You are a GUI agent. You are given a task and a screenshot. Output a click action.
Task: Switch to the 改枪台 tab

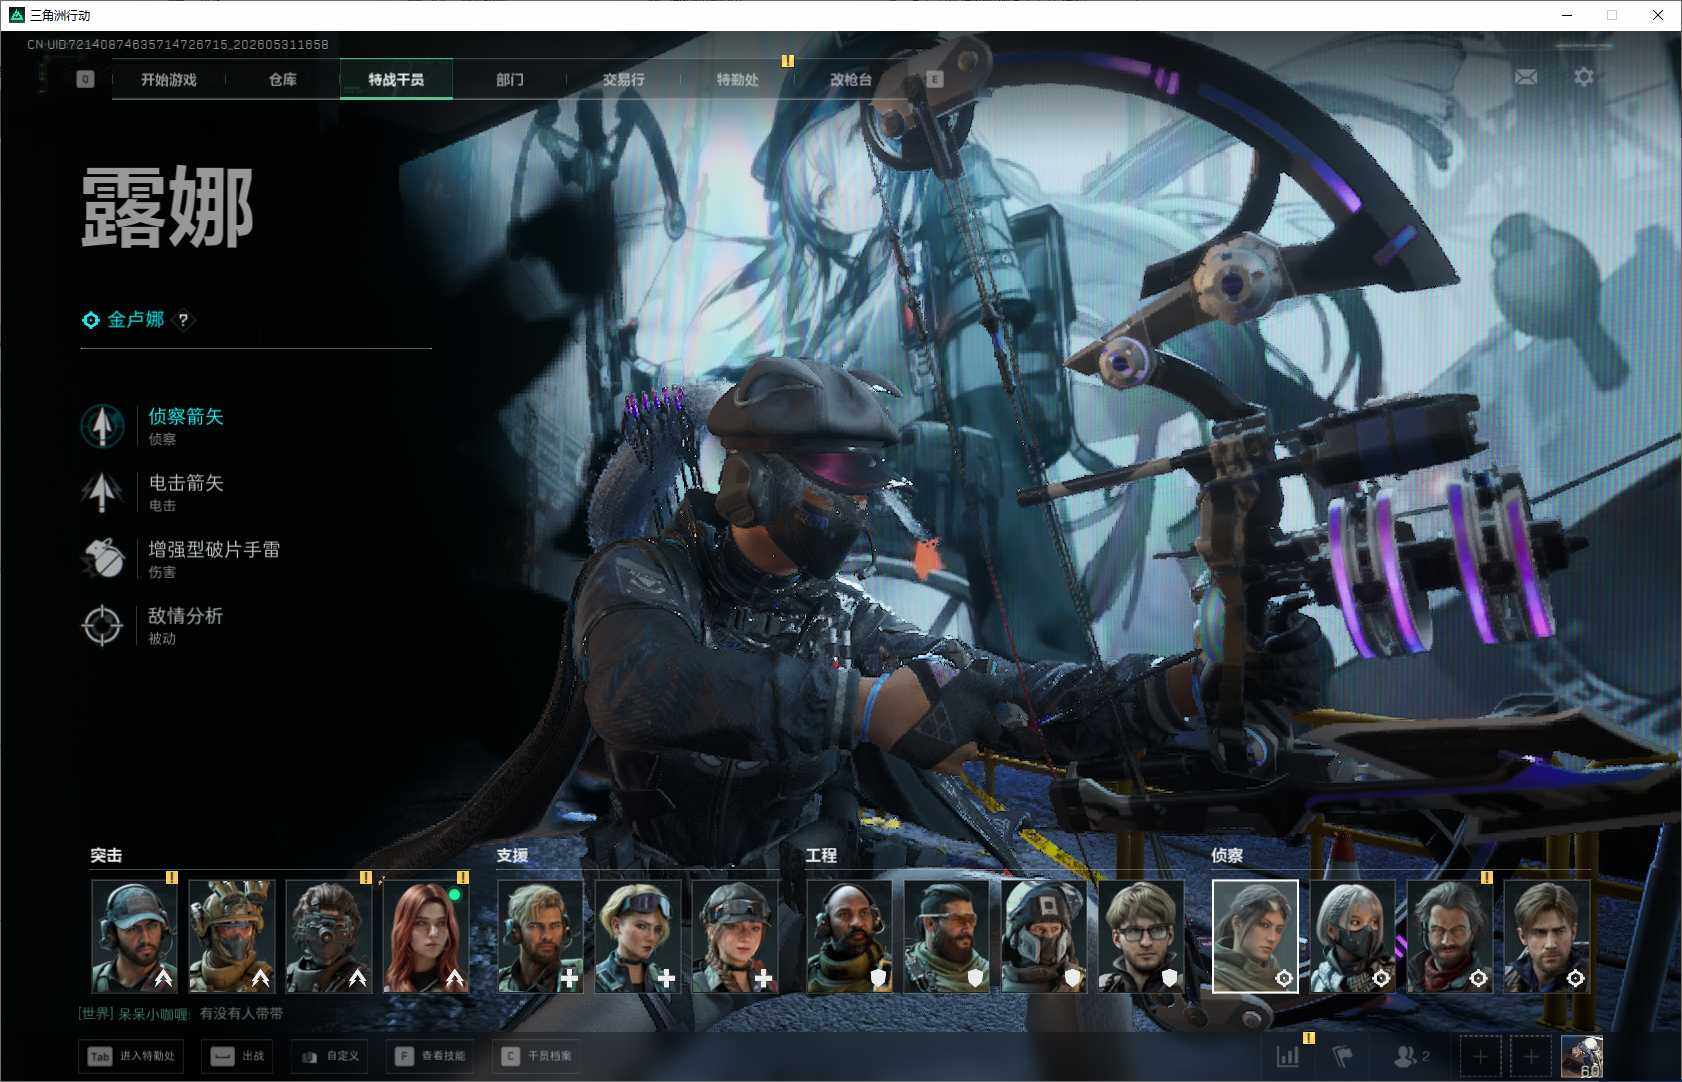(x=851, y=79)
